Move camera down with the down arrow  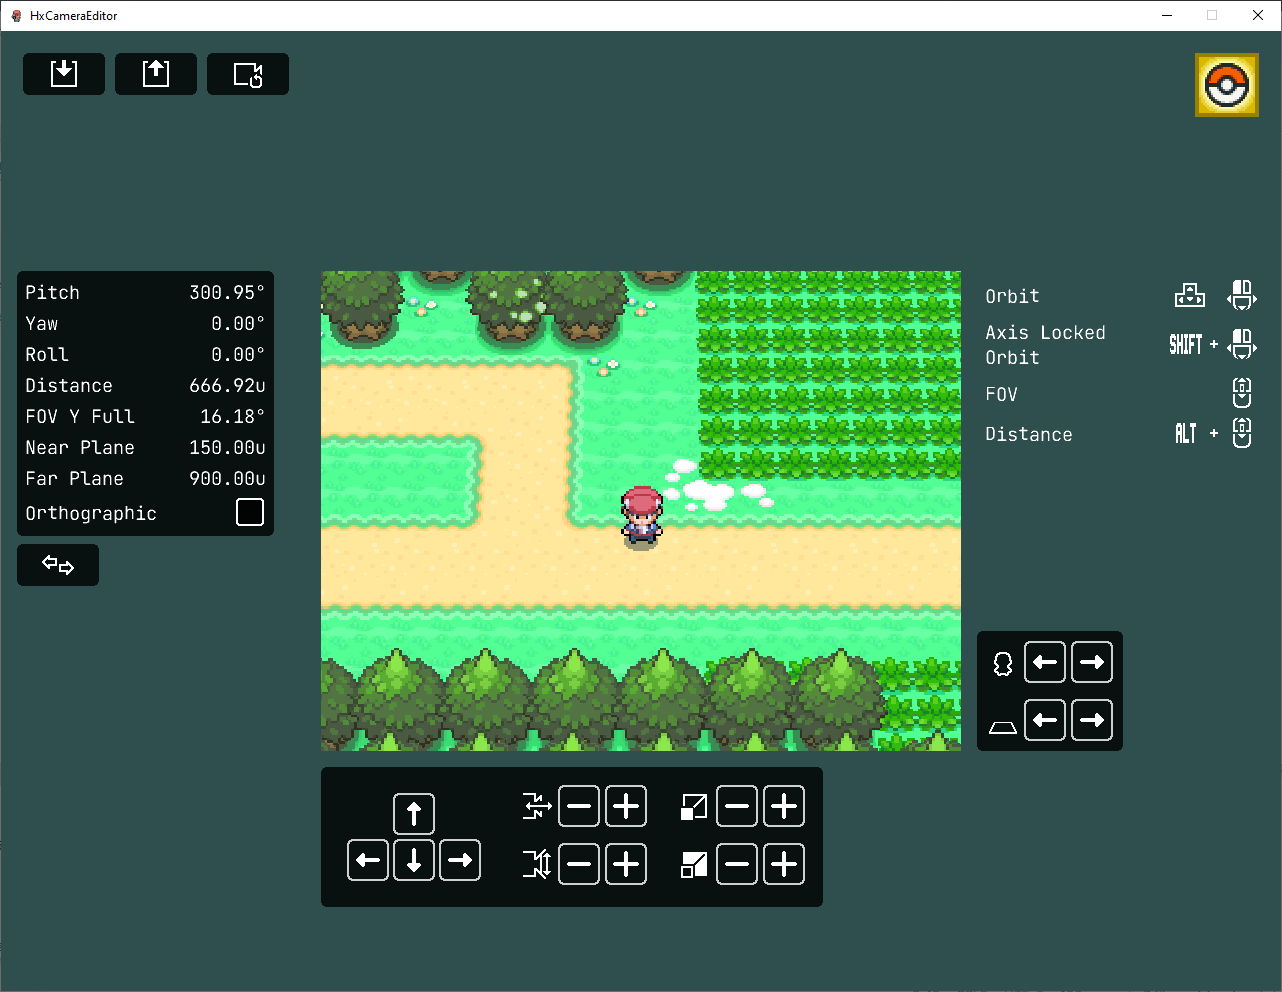(414, 860)
